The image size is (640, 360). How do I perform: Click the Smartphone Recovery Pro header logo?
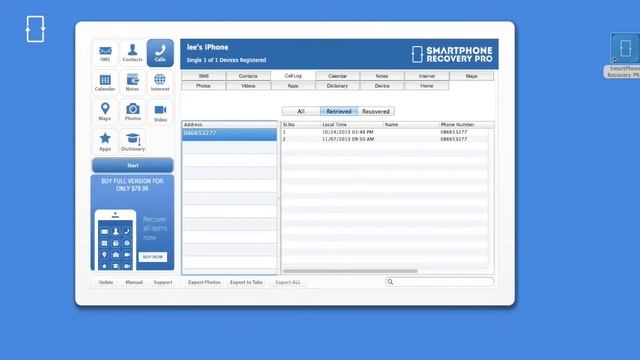[452, 54]
